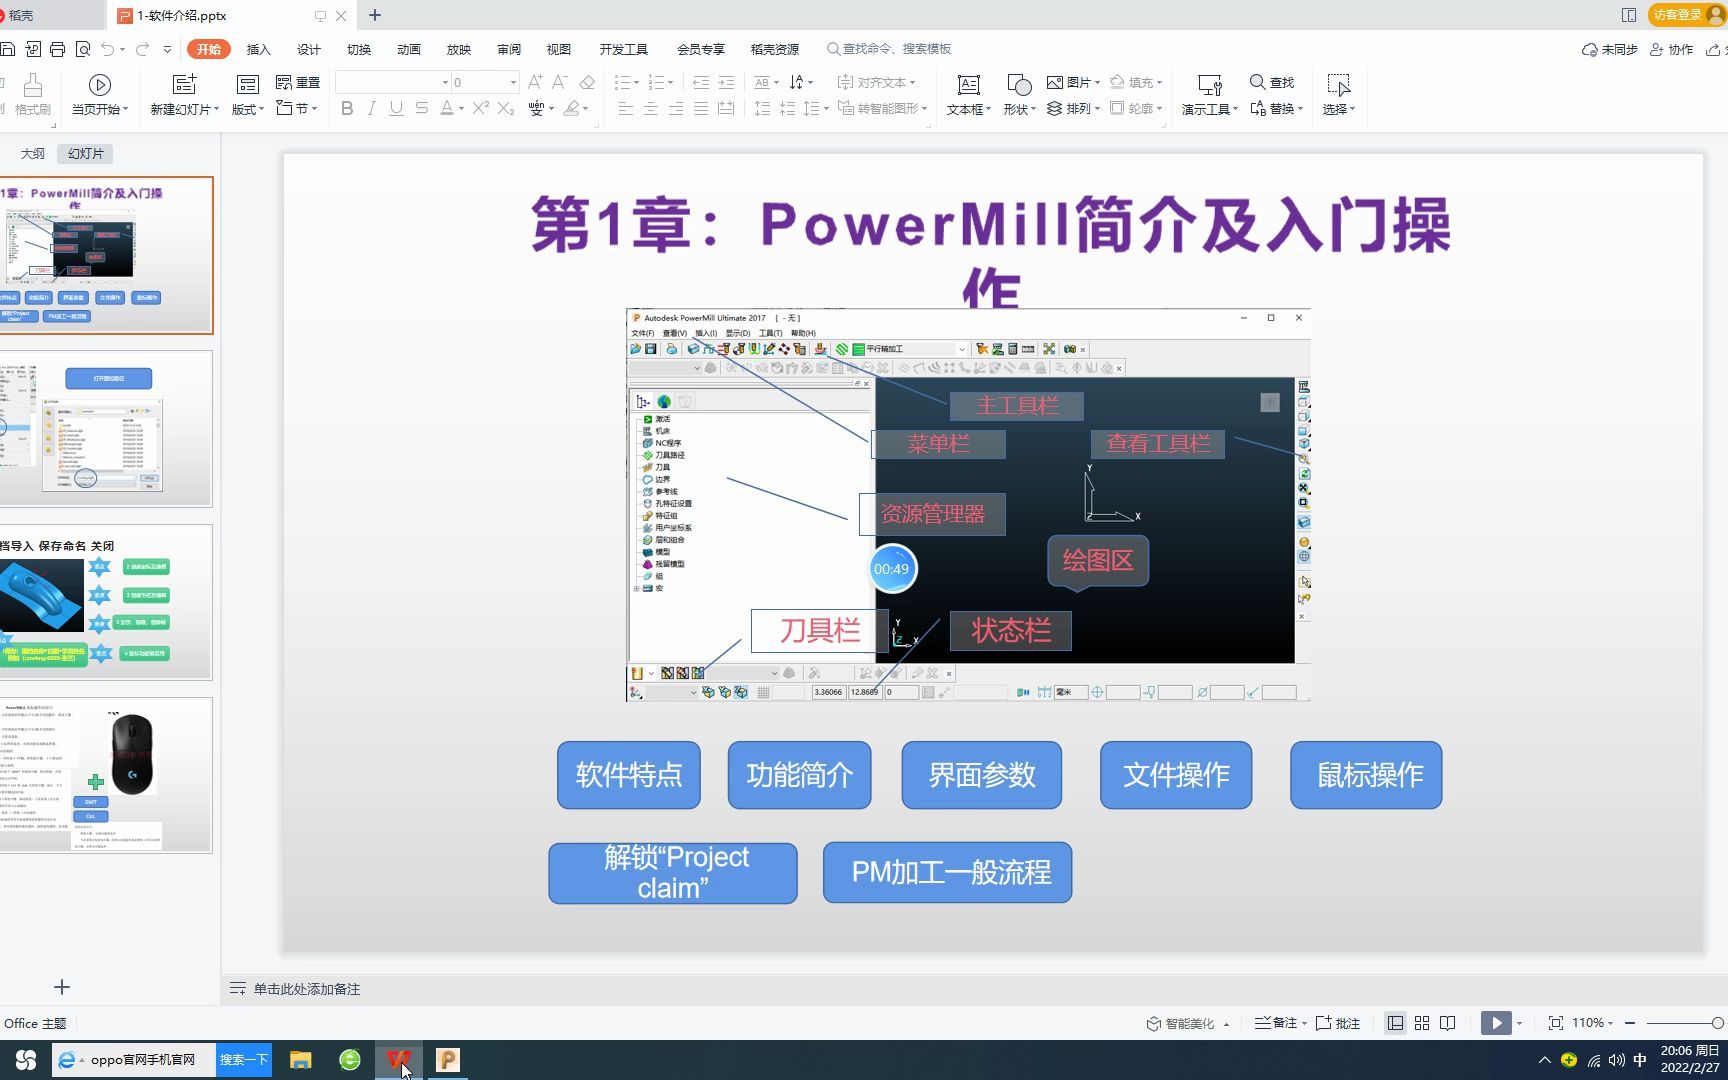1728x1080 pixels.
Task: Click the New Slide (新建幻灯片) icon
Action: tap(184, 85)
